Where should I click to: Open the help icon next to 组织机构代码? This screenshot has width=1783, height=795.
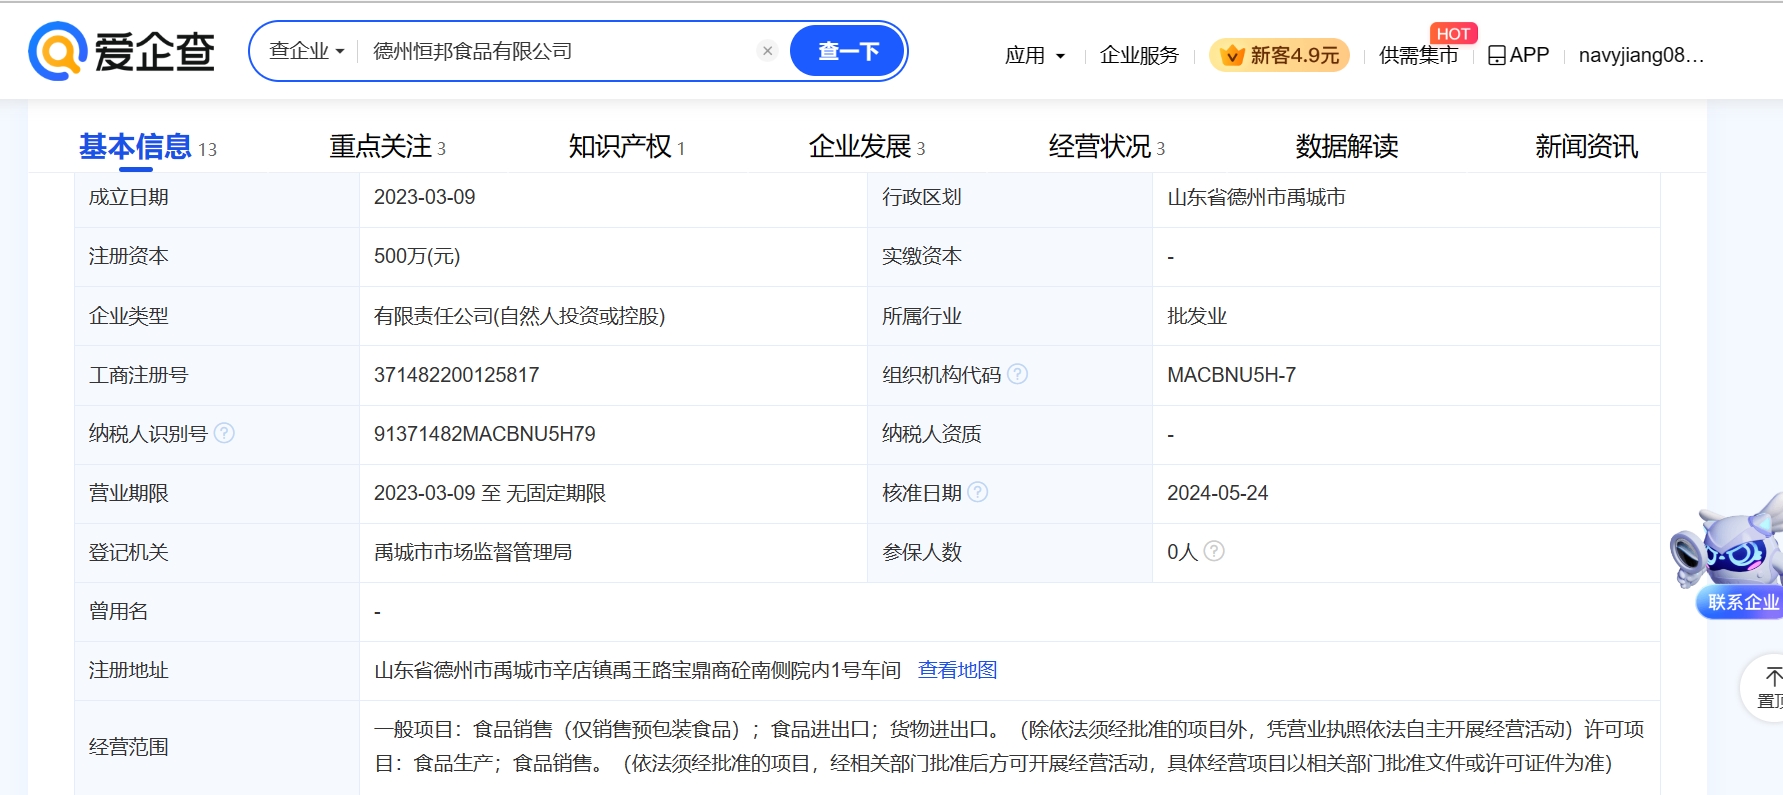tap(1017, 374)
